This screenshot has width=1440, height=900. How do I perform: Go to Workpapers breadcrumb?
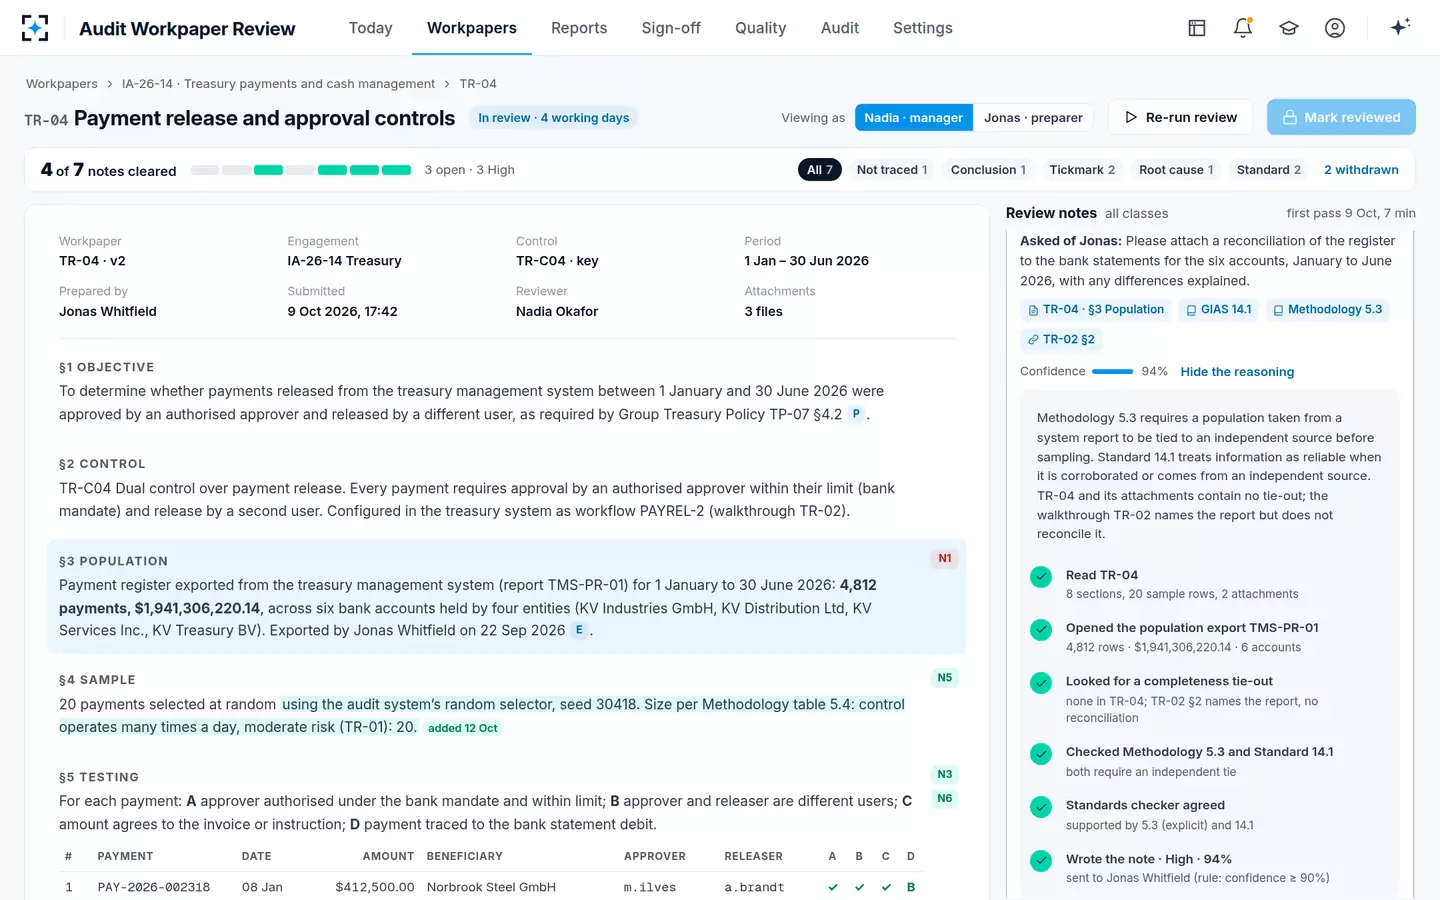point(62,84)
